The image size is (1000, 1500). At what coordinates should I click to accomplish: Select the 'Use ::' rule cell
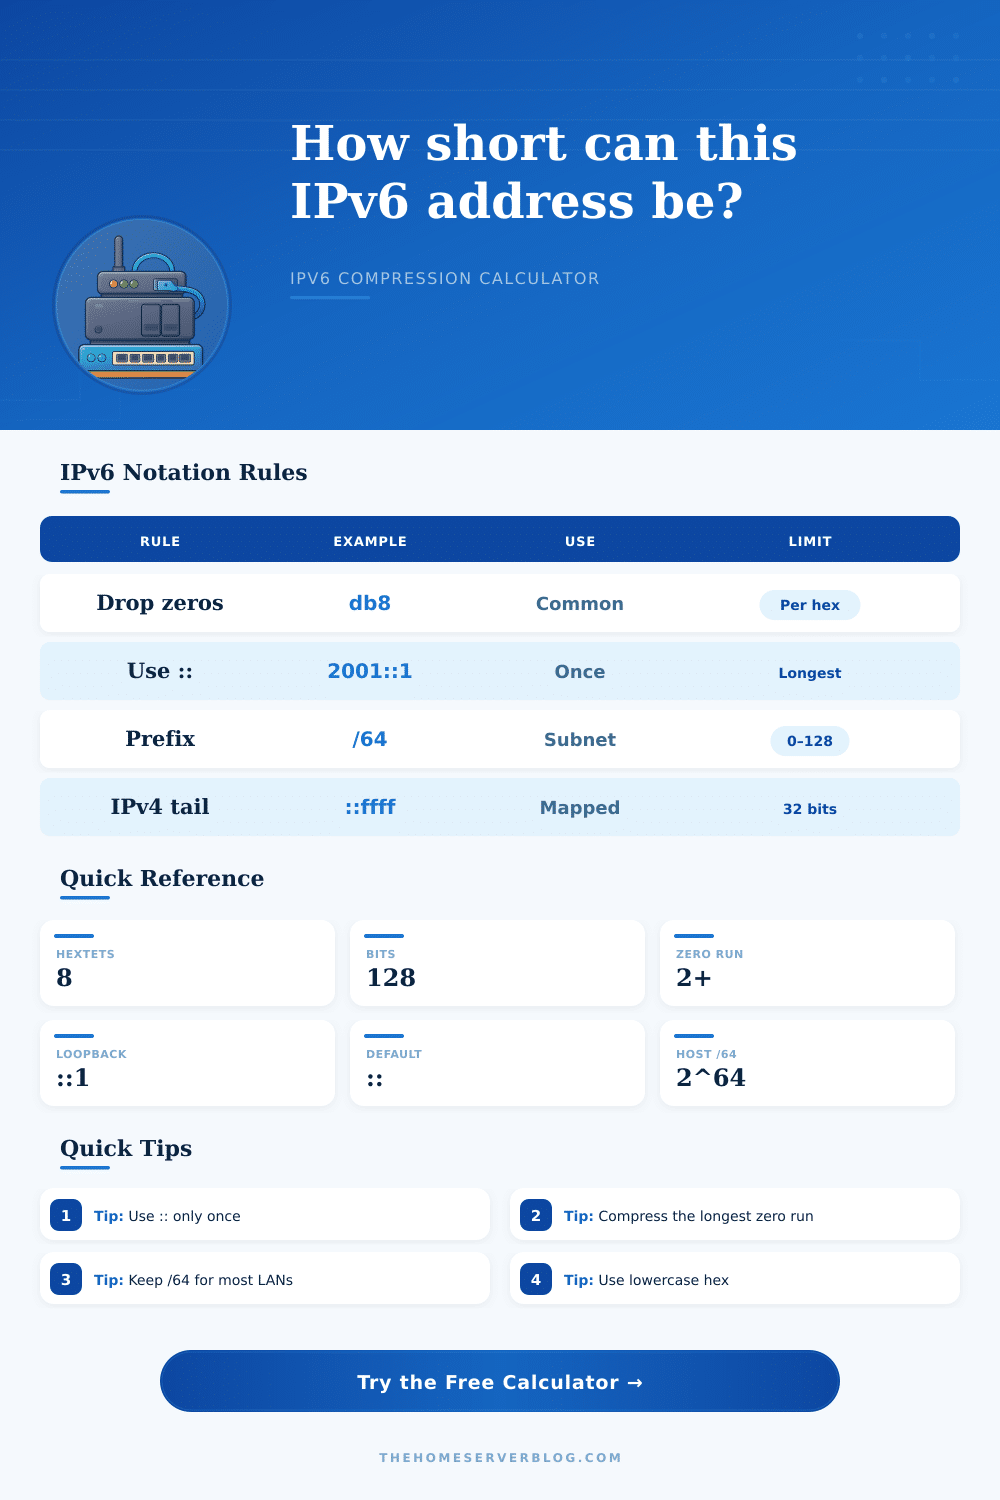160,671
